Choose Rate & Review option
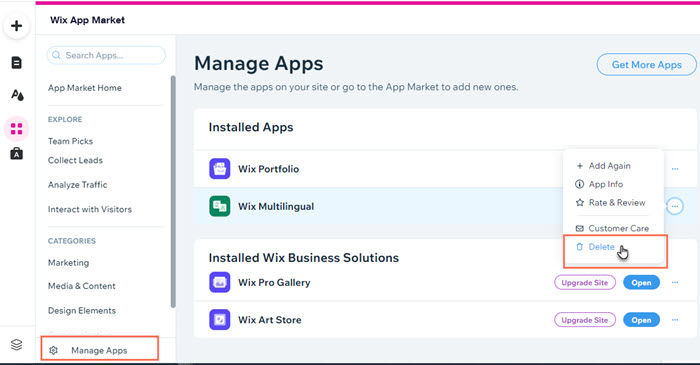700x365 pixels. pyautogui.click(x=610, y=203)
